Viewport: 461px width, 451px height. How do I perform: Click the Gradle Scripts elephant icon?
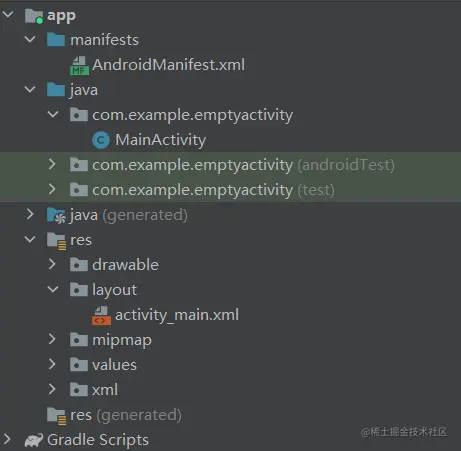pos(34,440)
